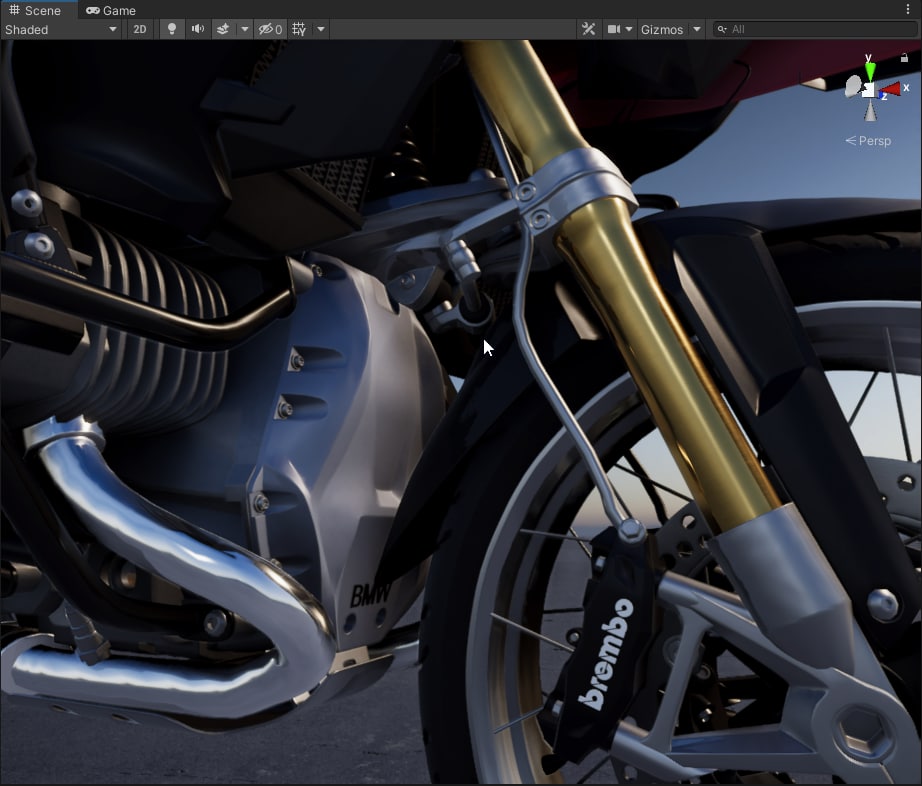922x786 pixels.
Task: Open the scene effects dropdown arrow
Action: [x=245, y=29]
